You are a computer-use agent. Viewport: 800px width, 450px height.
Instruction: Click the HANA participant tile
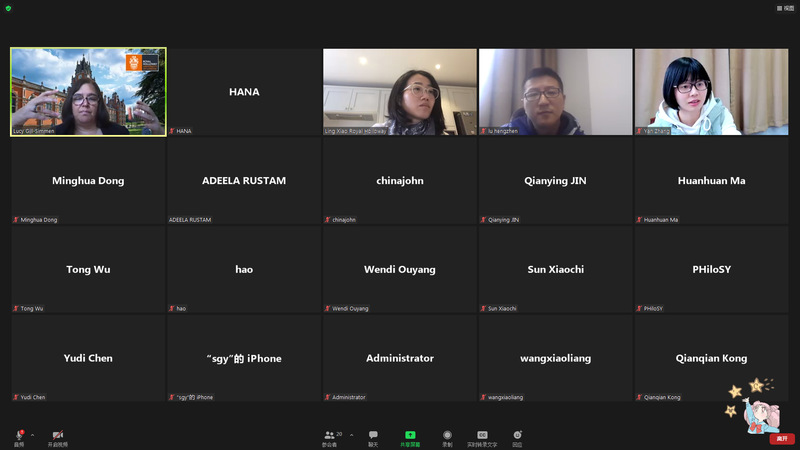tap(244, 92)
